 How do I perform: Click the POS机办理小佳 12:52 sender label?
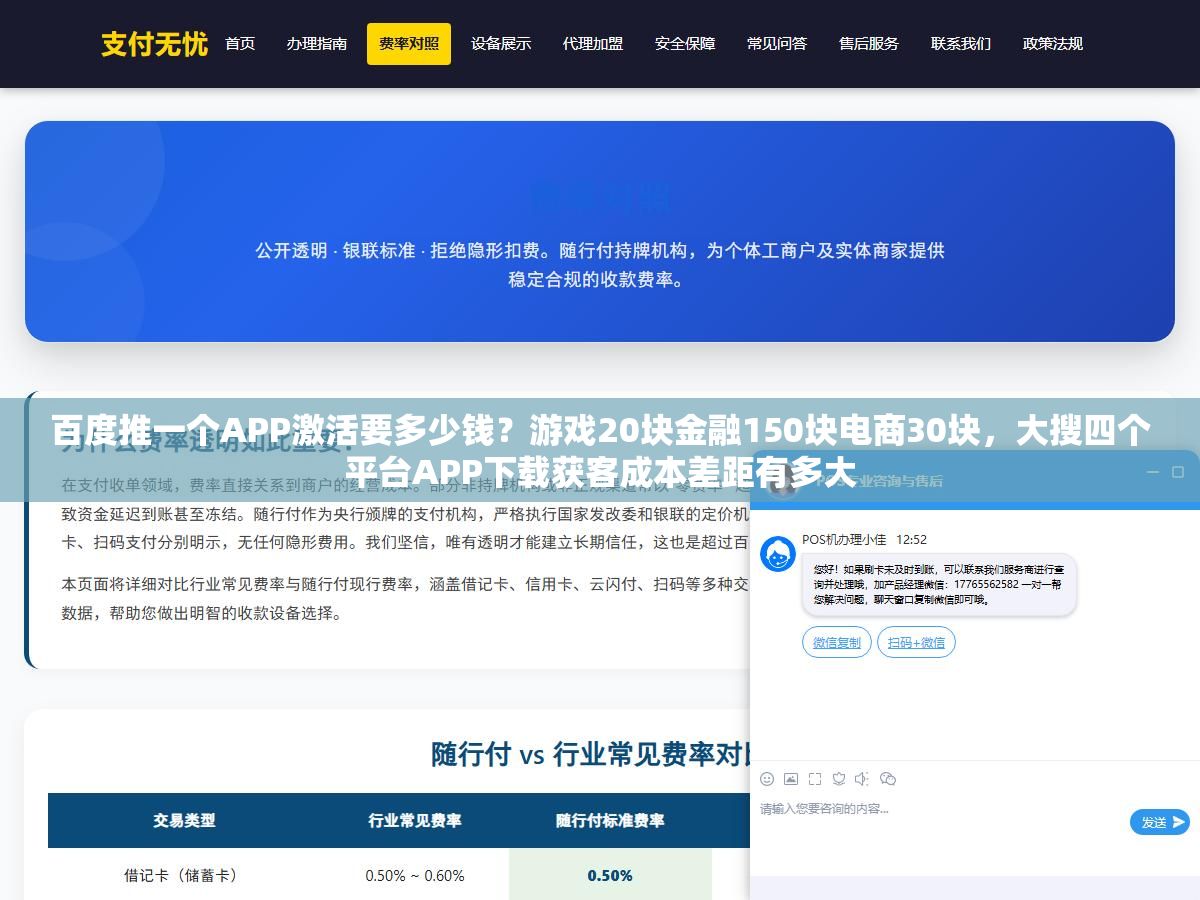(864, 539)
